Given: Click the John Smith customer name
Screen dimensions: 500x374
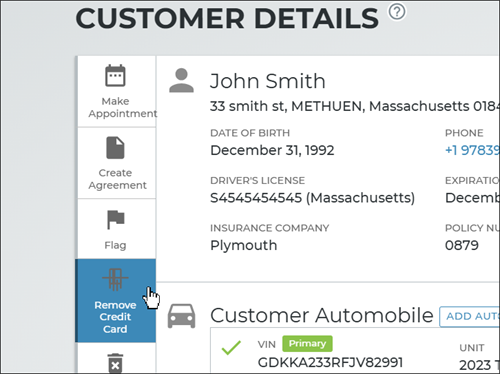Looking at the screenshot, I should 268,81.
